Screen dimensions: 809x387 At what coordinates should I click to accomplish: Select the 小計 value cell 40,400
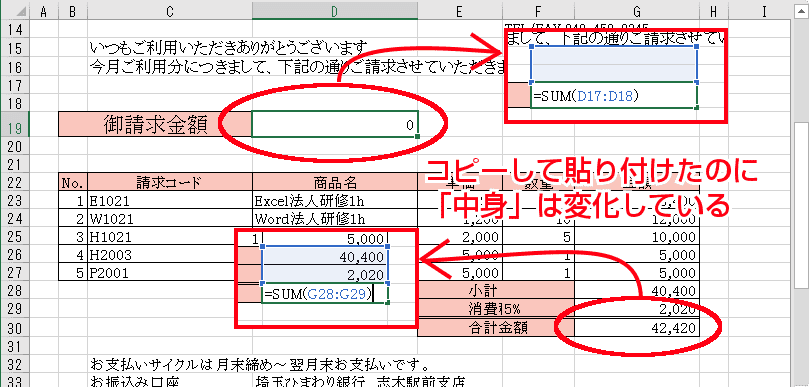point(637,291)
